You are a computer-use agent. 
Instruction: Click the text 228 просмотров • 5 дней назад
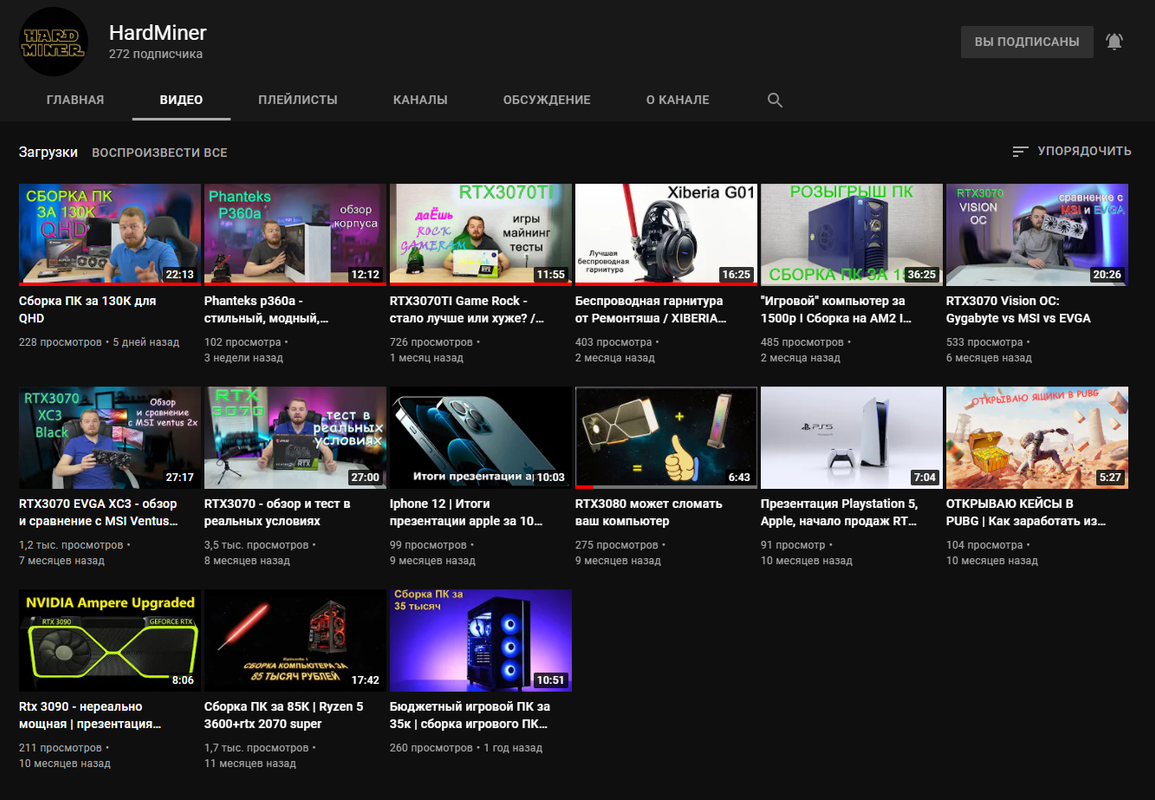[x=99, y=343]
